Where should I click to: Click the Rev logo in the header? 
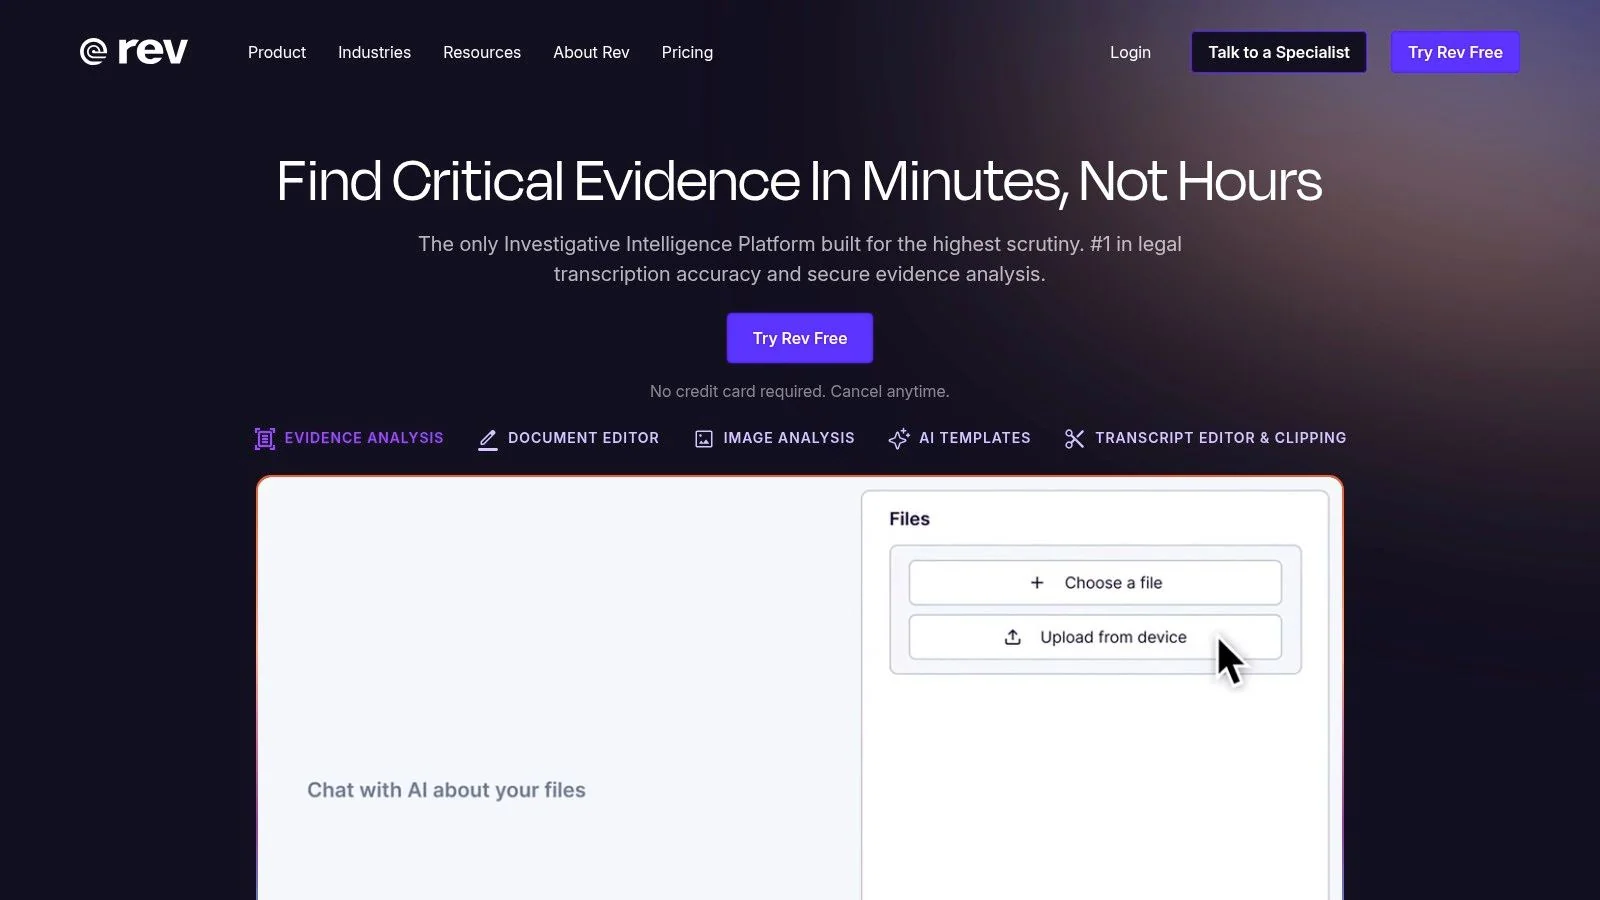[x=133, y=52]
